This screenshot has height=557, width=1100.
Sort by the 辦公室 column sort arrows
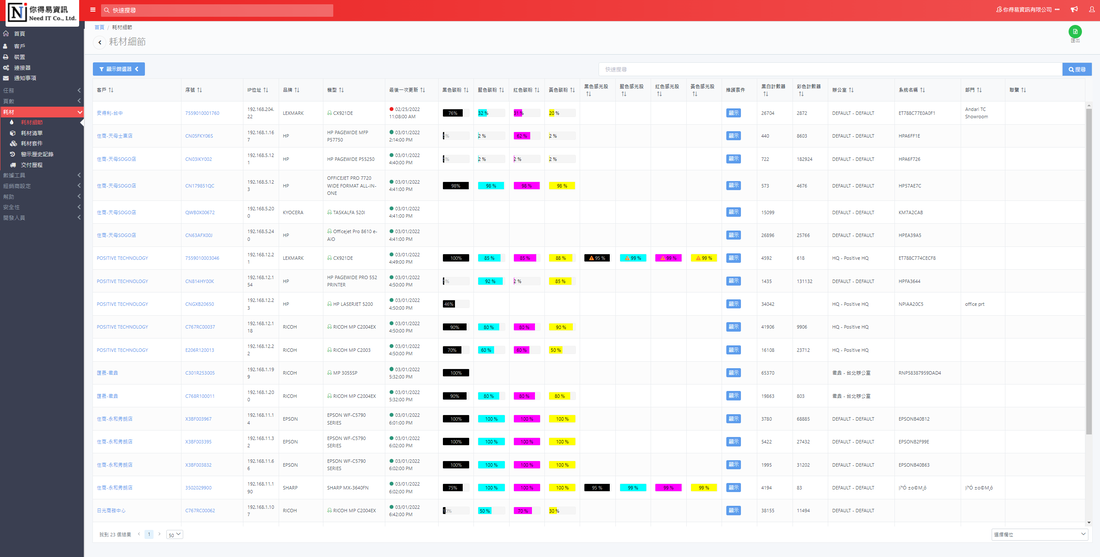click(852, 90)
